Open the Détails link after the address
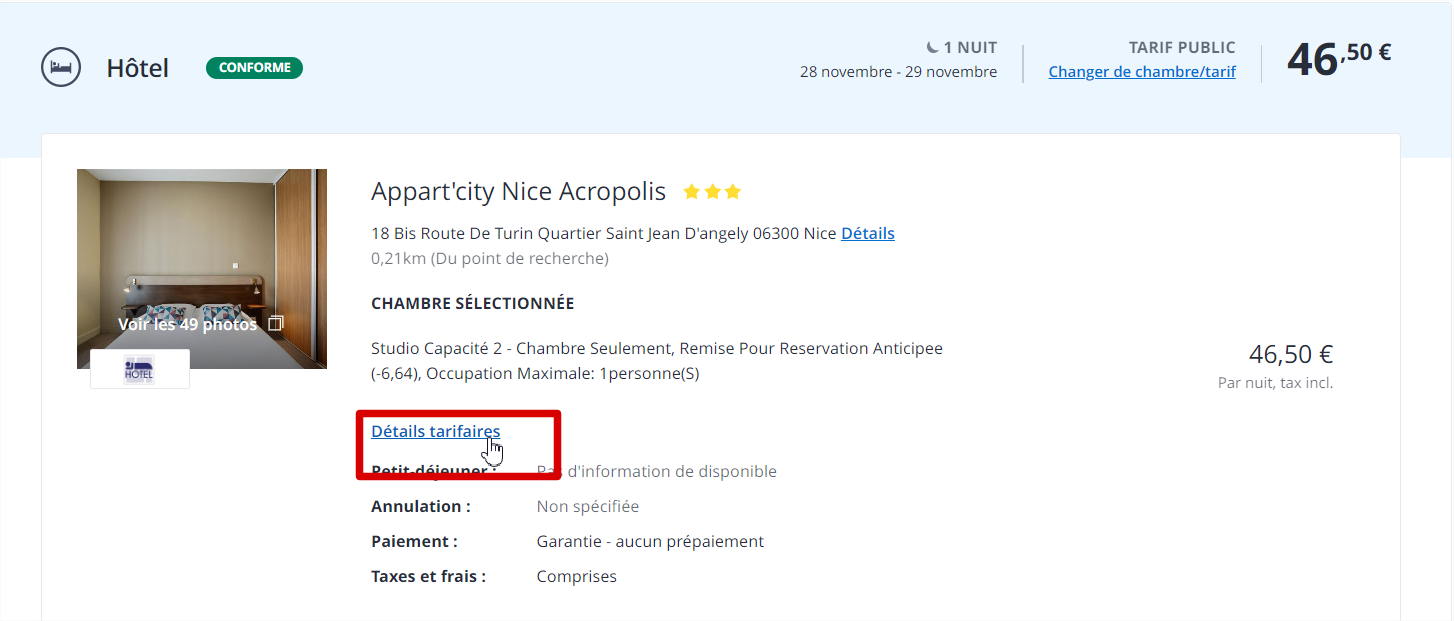The height and width of the screenshot is (621, 1454). [868, 233]
